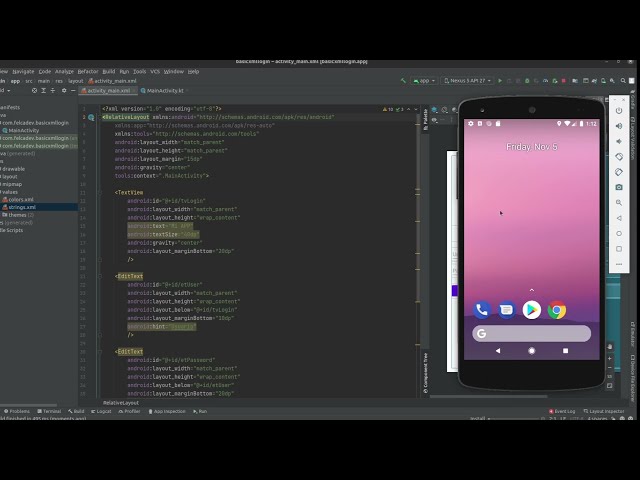Open the Event Log panel
Image resolution: width=640 pixels, height=480 pixels.
click(x=562, y=411)
